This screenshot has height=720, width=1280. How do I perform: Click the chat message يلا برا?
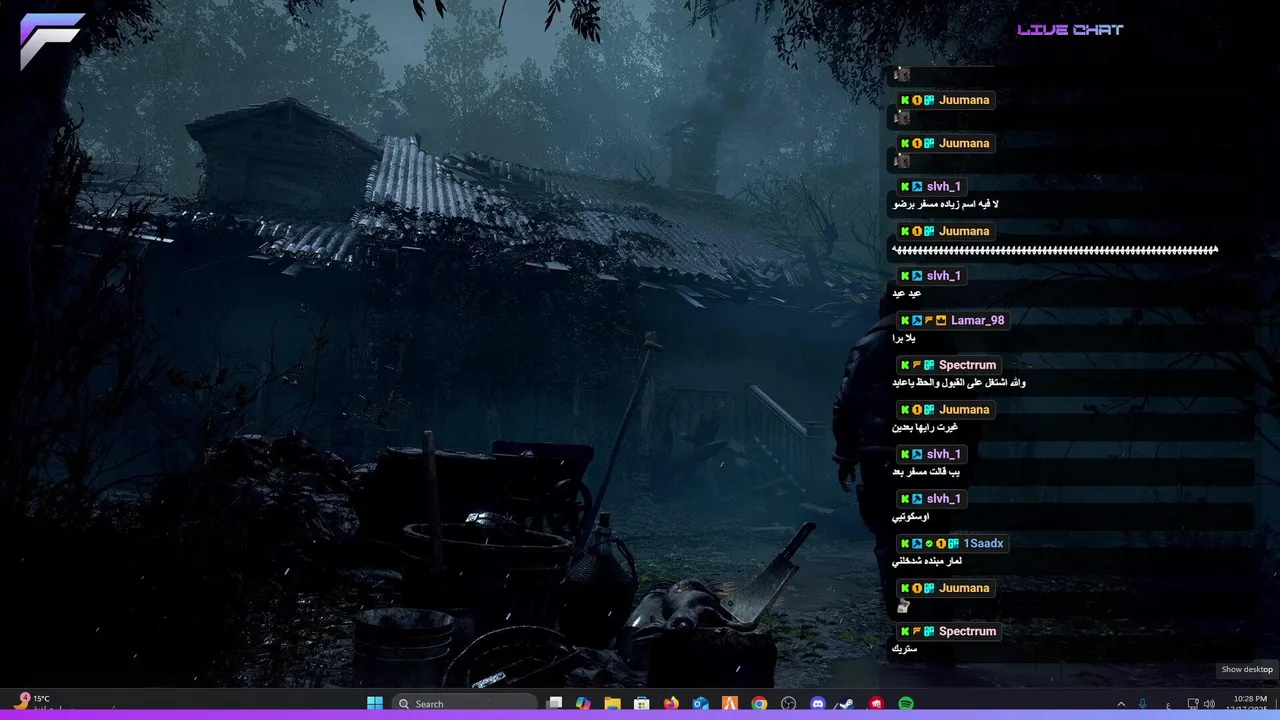pyautogui.click(x=905, y=338)
